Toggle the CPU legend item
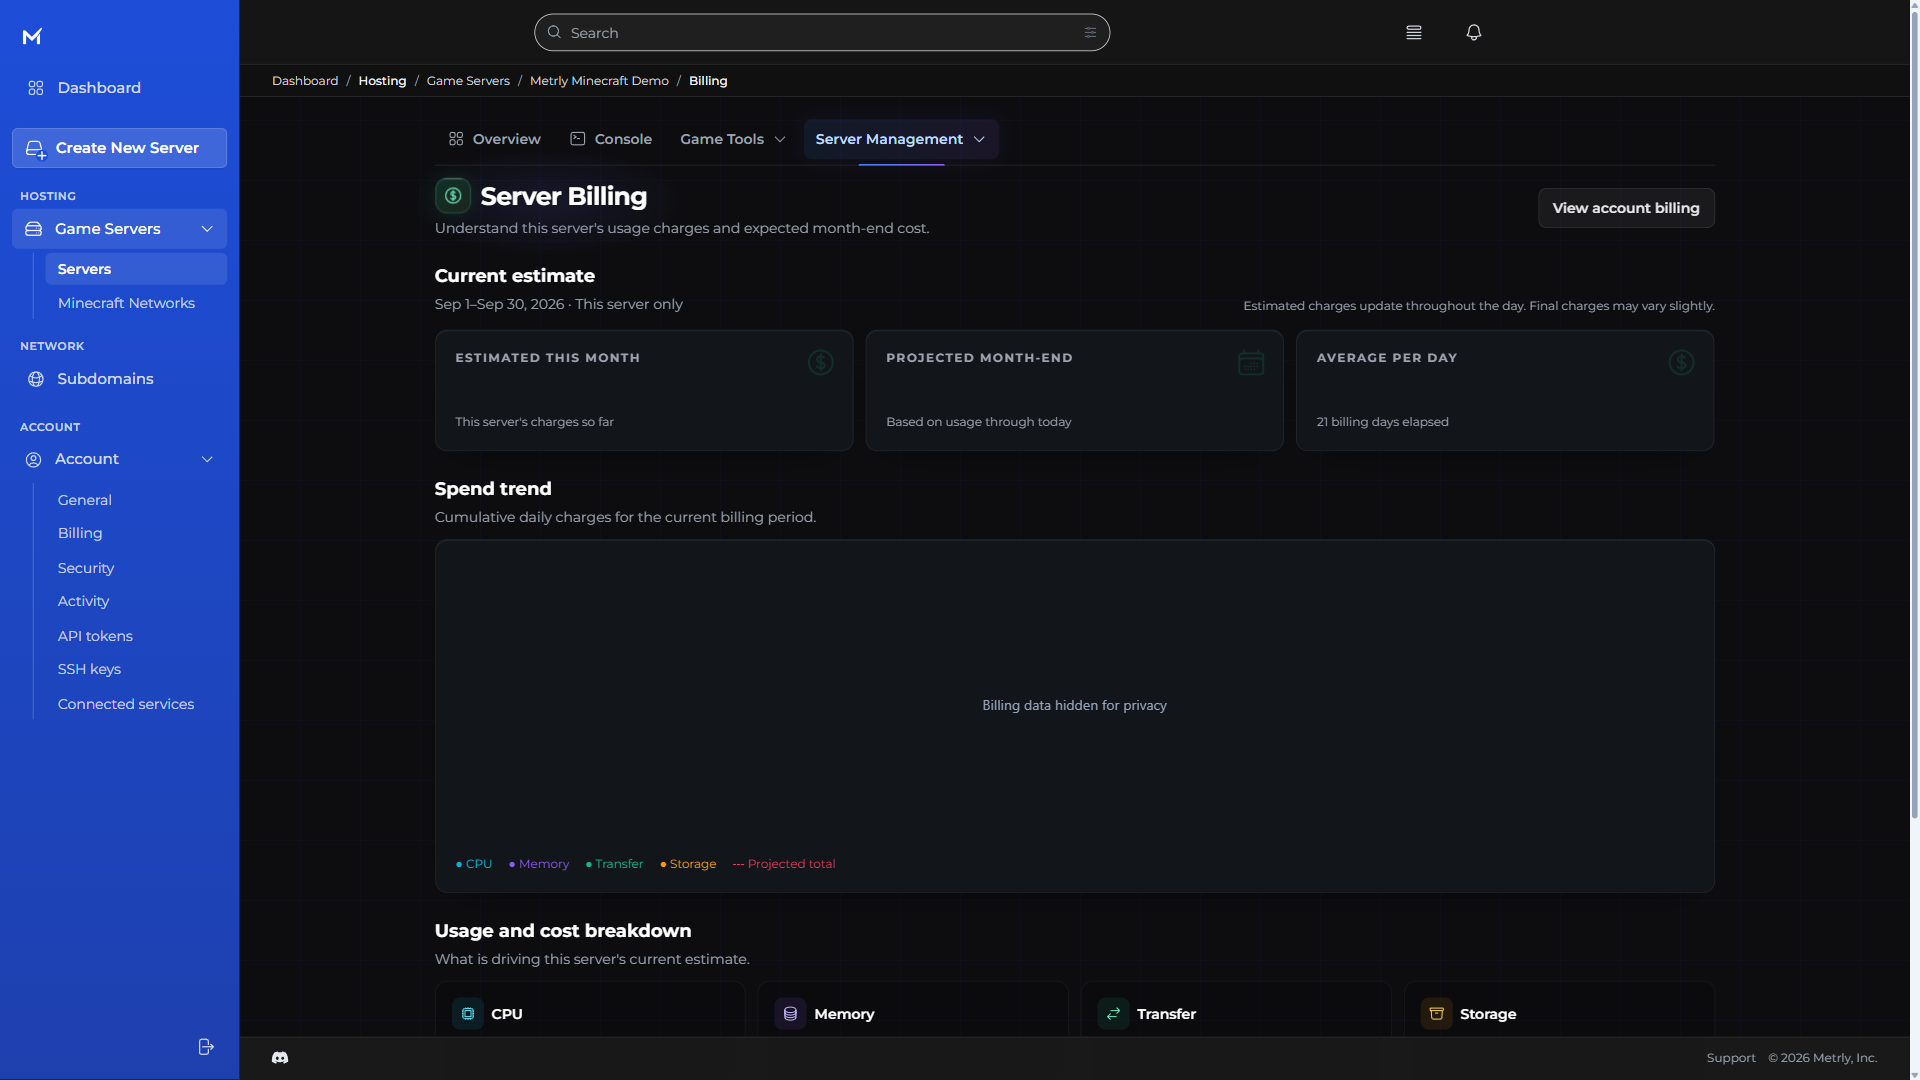 point(474,864)
